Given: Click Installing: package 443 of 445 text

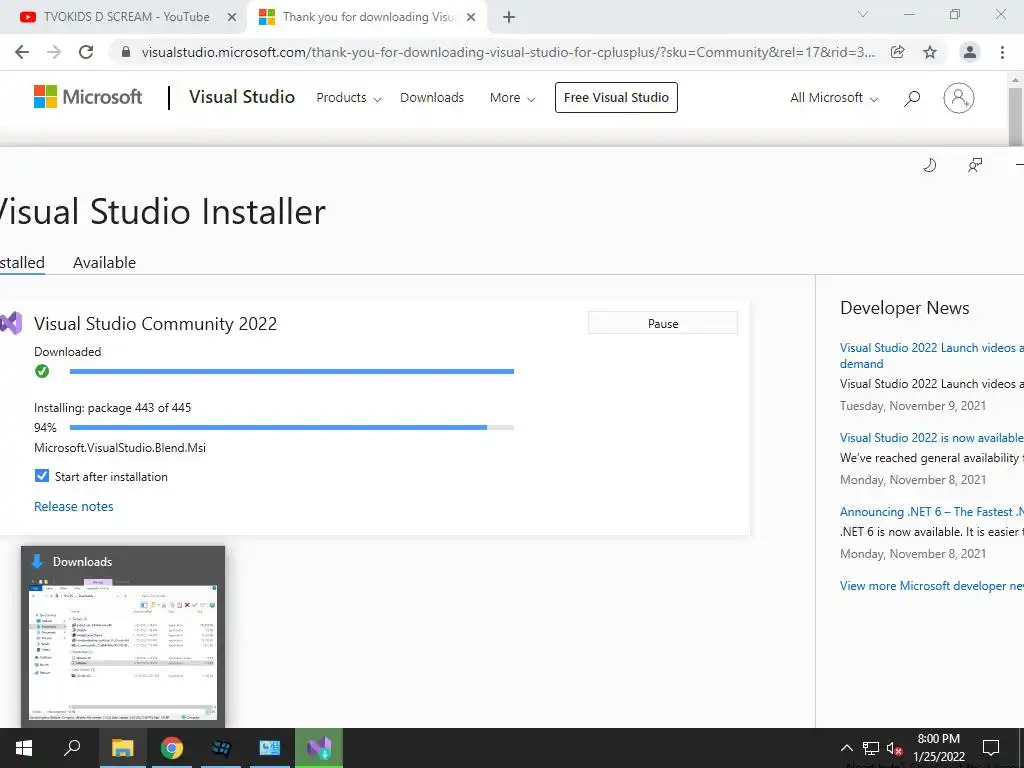Looking at the screenshot, I should pos(112,408).
